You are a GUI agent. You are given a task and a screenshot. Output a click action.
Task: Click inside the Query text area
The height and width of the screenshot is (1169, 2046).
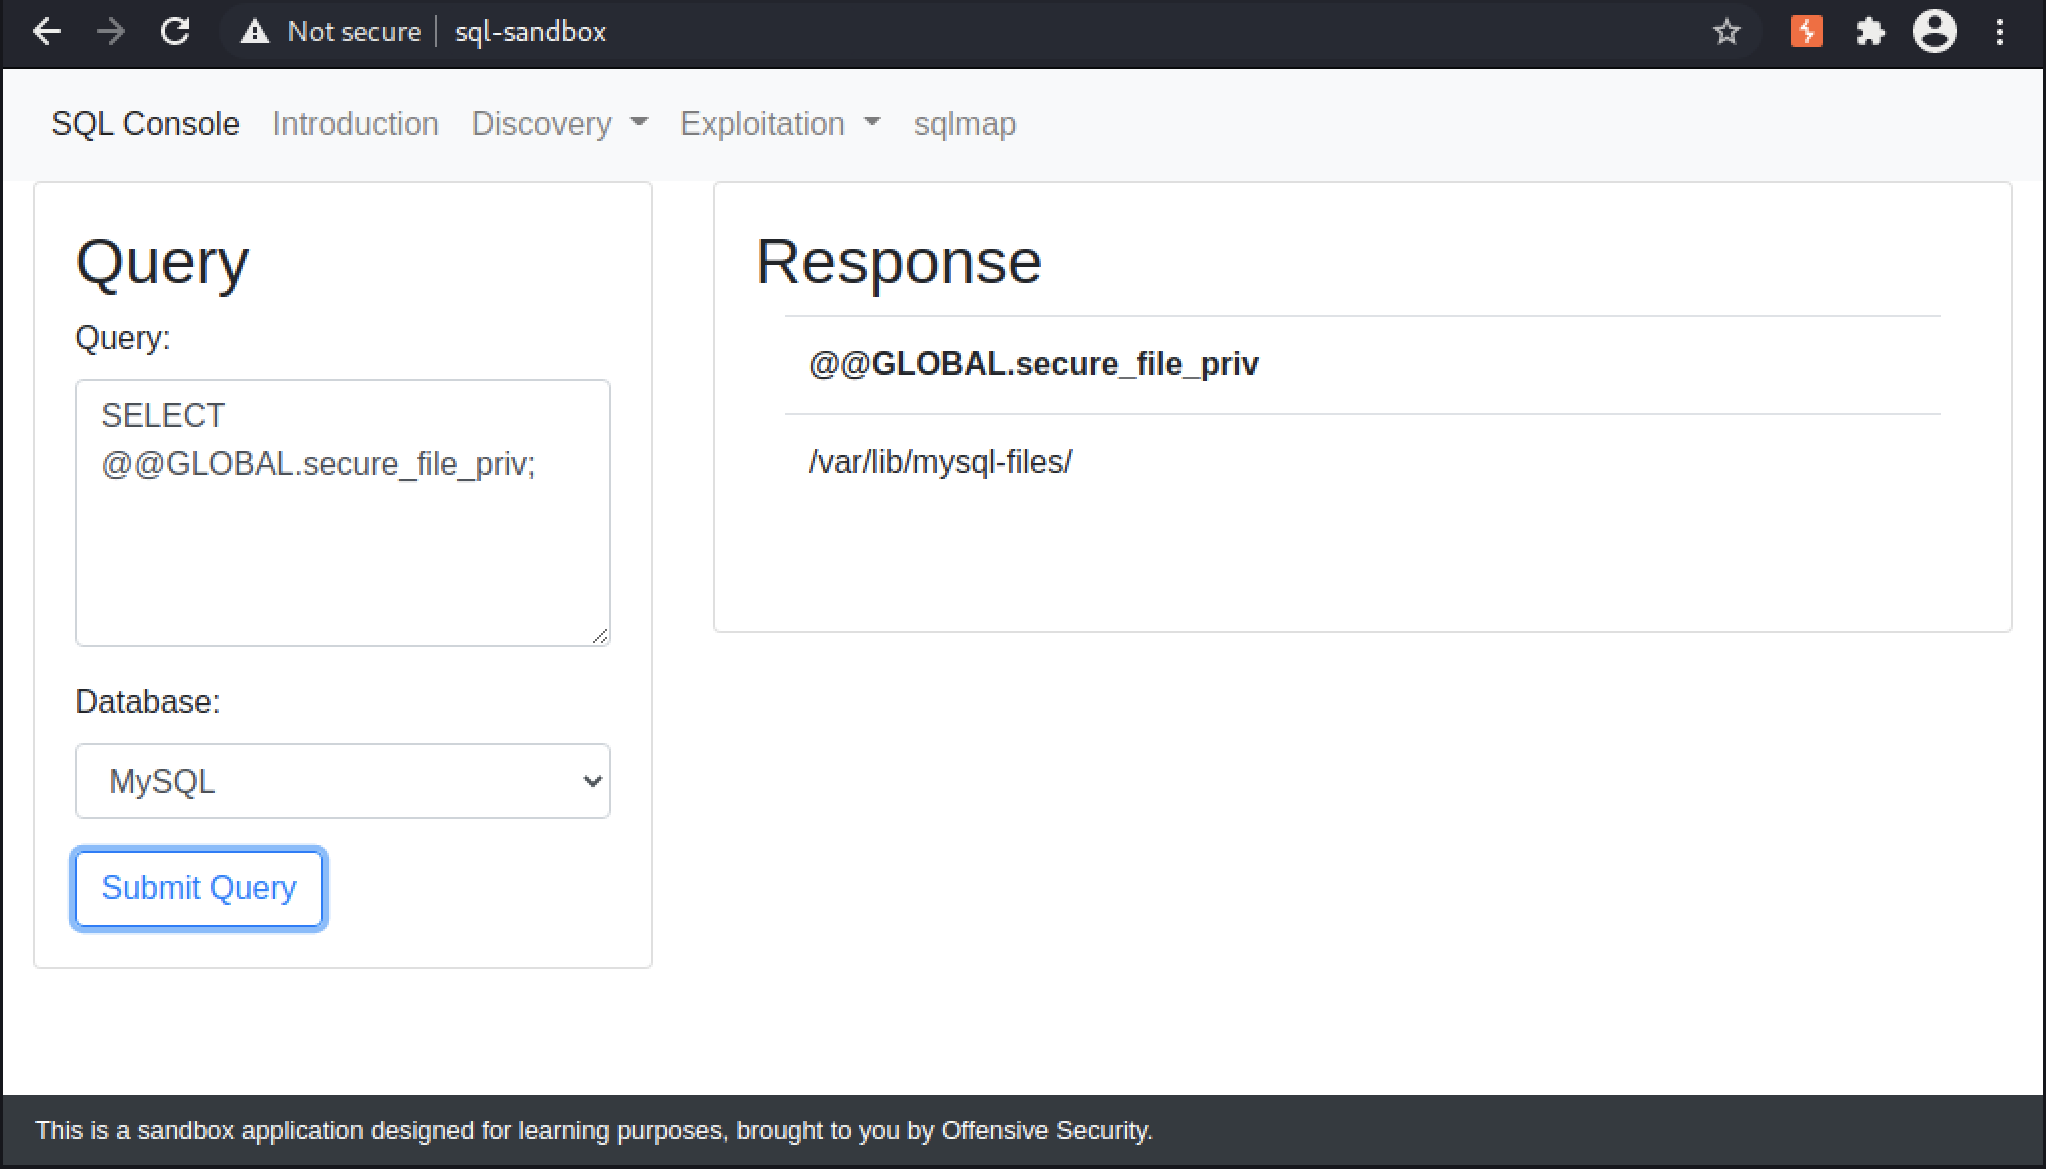343,513
